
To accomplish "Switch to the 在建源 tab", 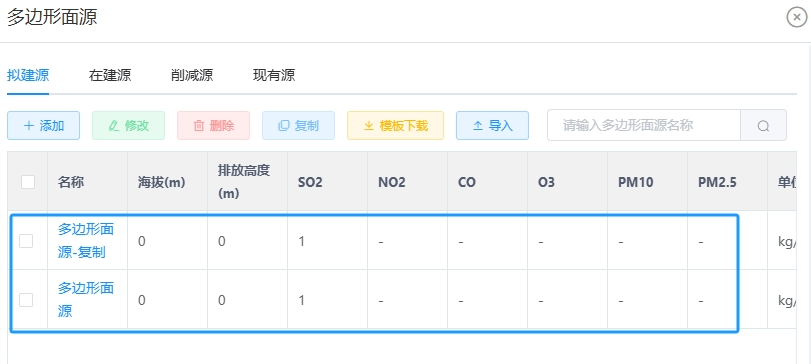I will 110,75.
